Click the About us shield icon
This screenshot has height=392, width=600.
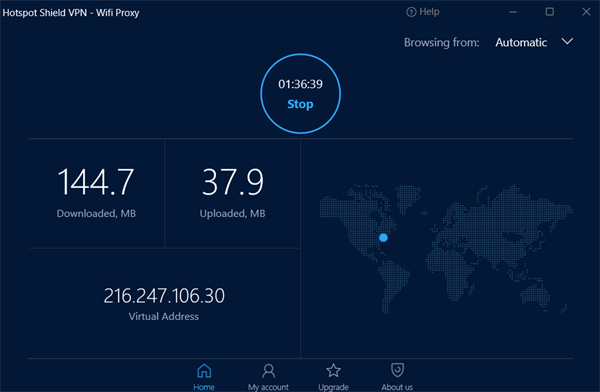pyautogui.click(x=397, y=370)
